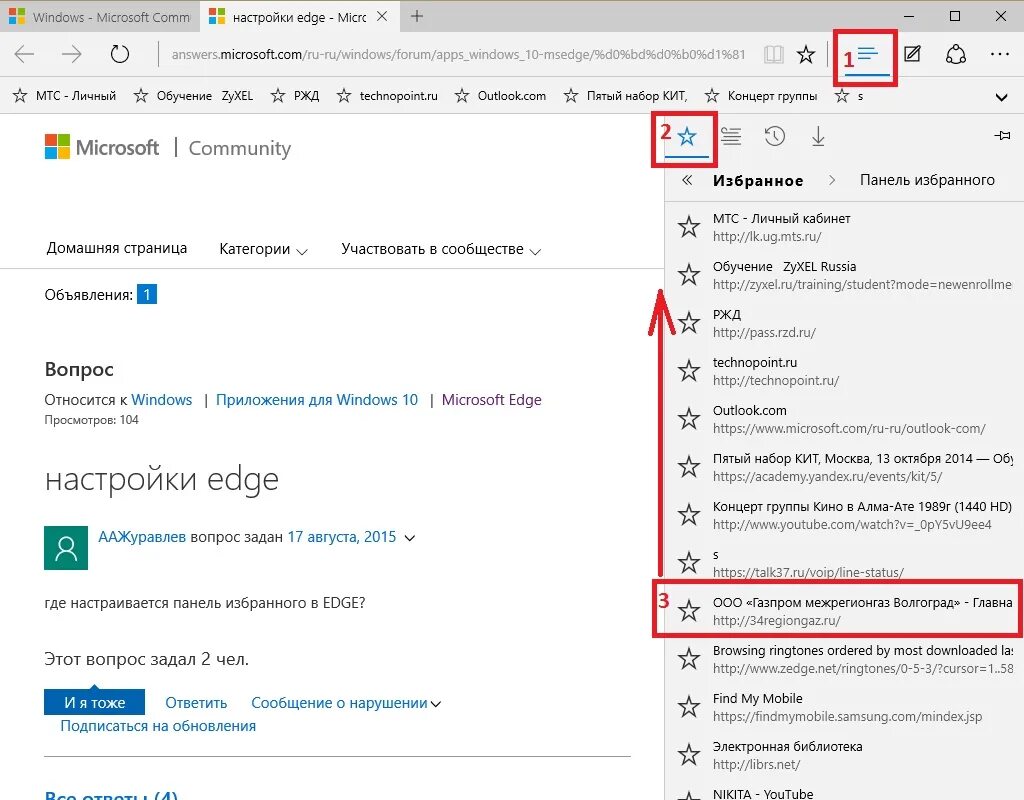Screen dimensions: 1024x800
Task: Expand favorites bar overflow chevron
Action: [x=1001, y=97]
